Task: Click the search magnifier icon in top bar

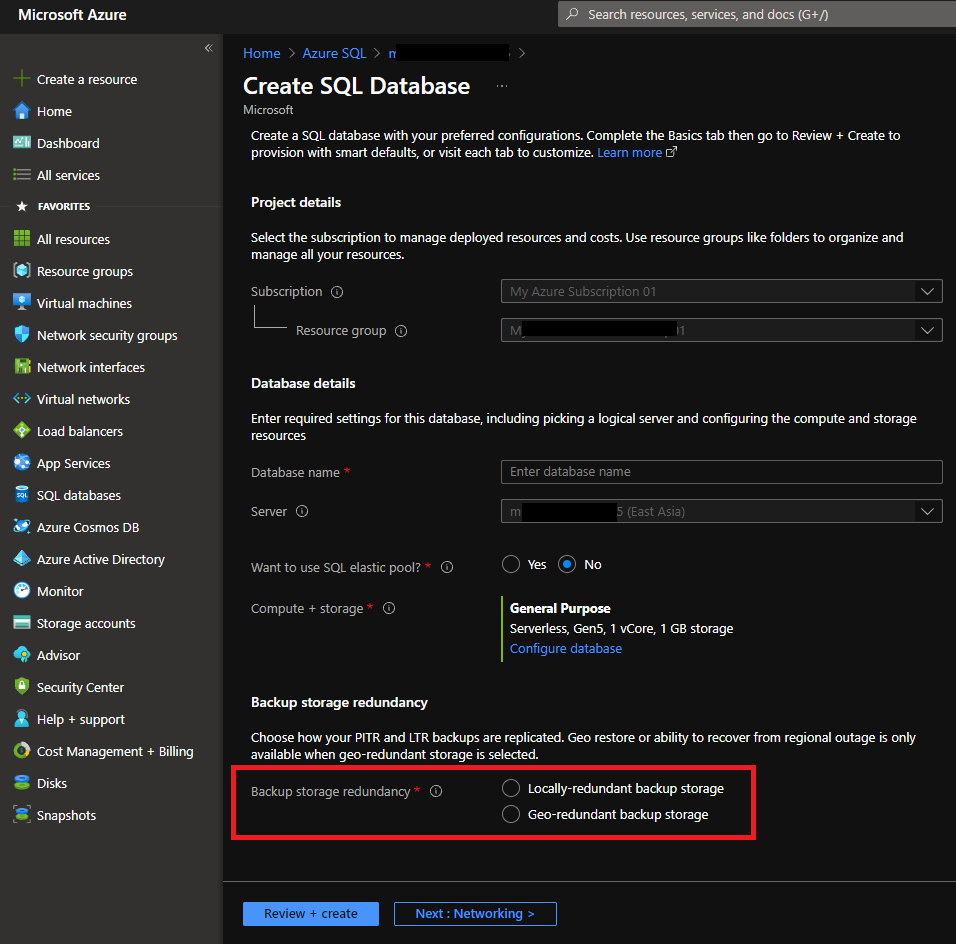Action: tap(572, 14)
